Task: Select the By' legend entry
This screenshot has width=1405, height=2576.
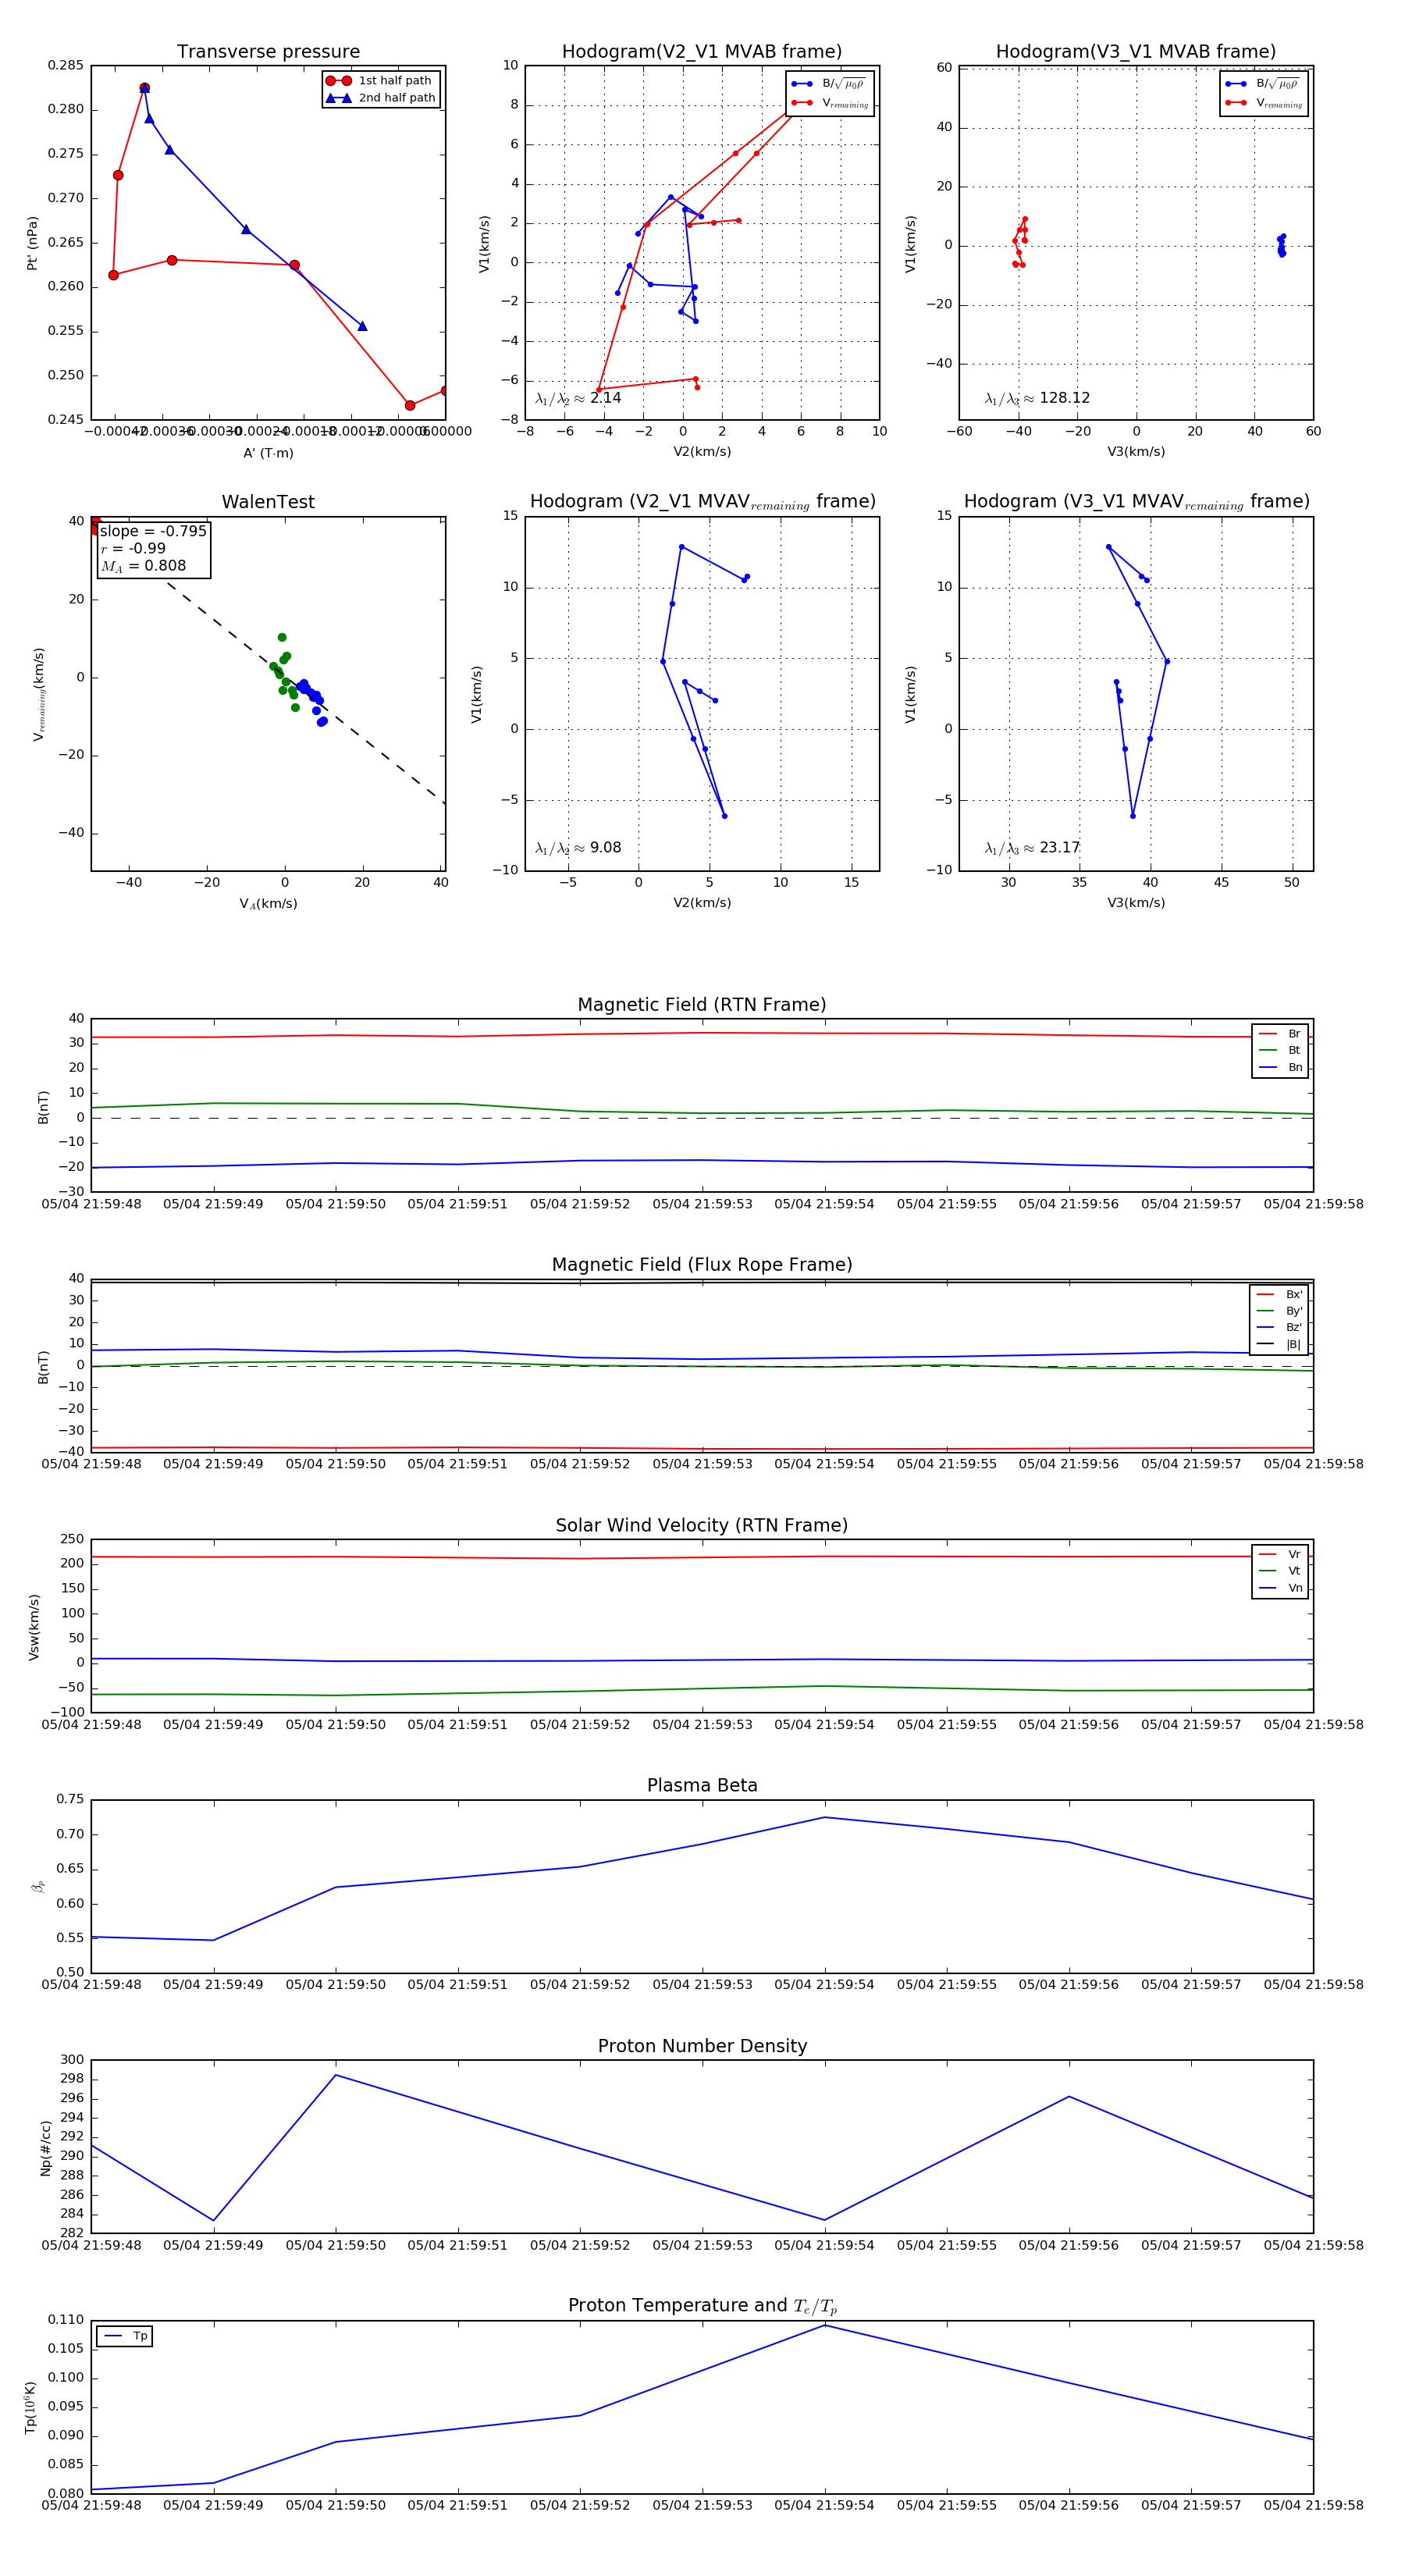Action: tap(1280, 1311)
